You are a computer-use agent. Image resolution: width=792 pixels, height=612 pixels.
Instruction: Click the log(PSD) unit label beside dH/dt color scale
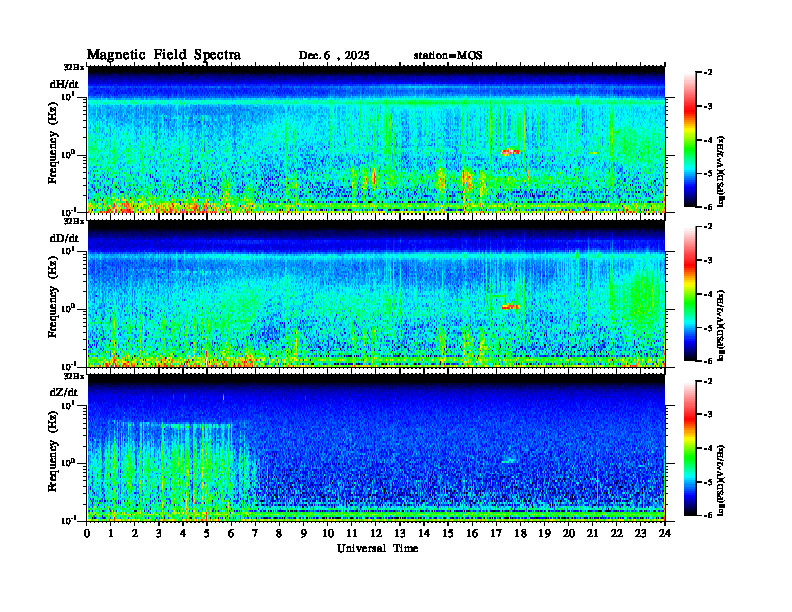coord(721,171)
